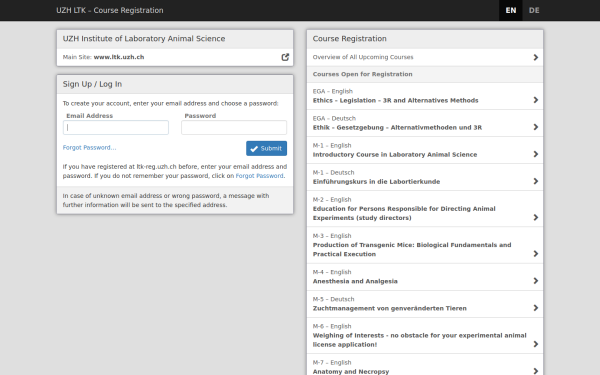Go to the UZH LTK - Course Registration header title
This screenshot has height=375, width=600.
click(110, 10)
